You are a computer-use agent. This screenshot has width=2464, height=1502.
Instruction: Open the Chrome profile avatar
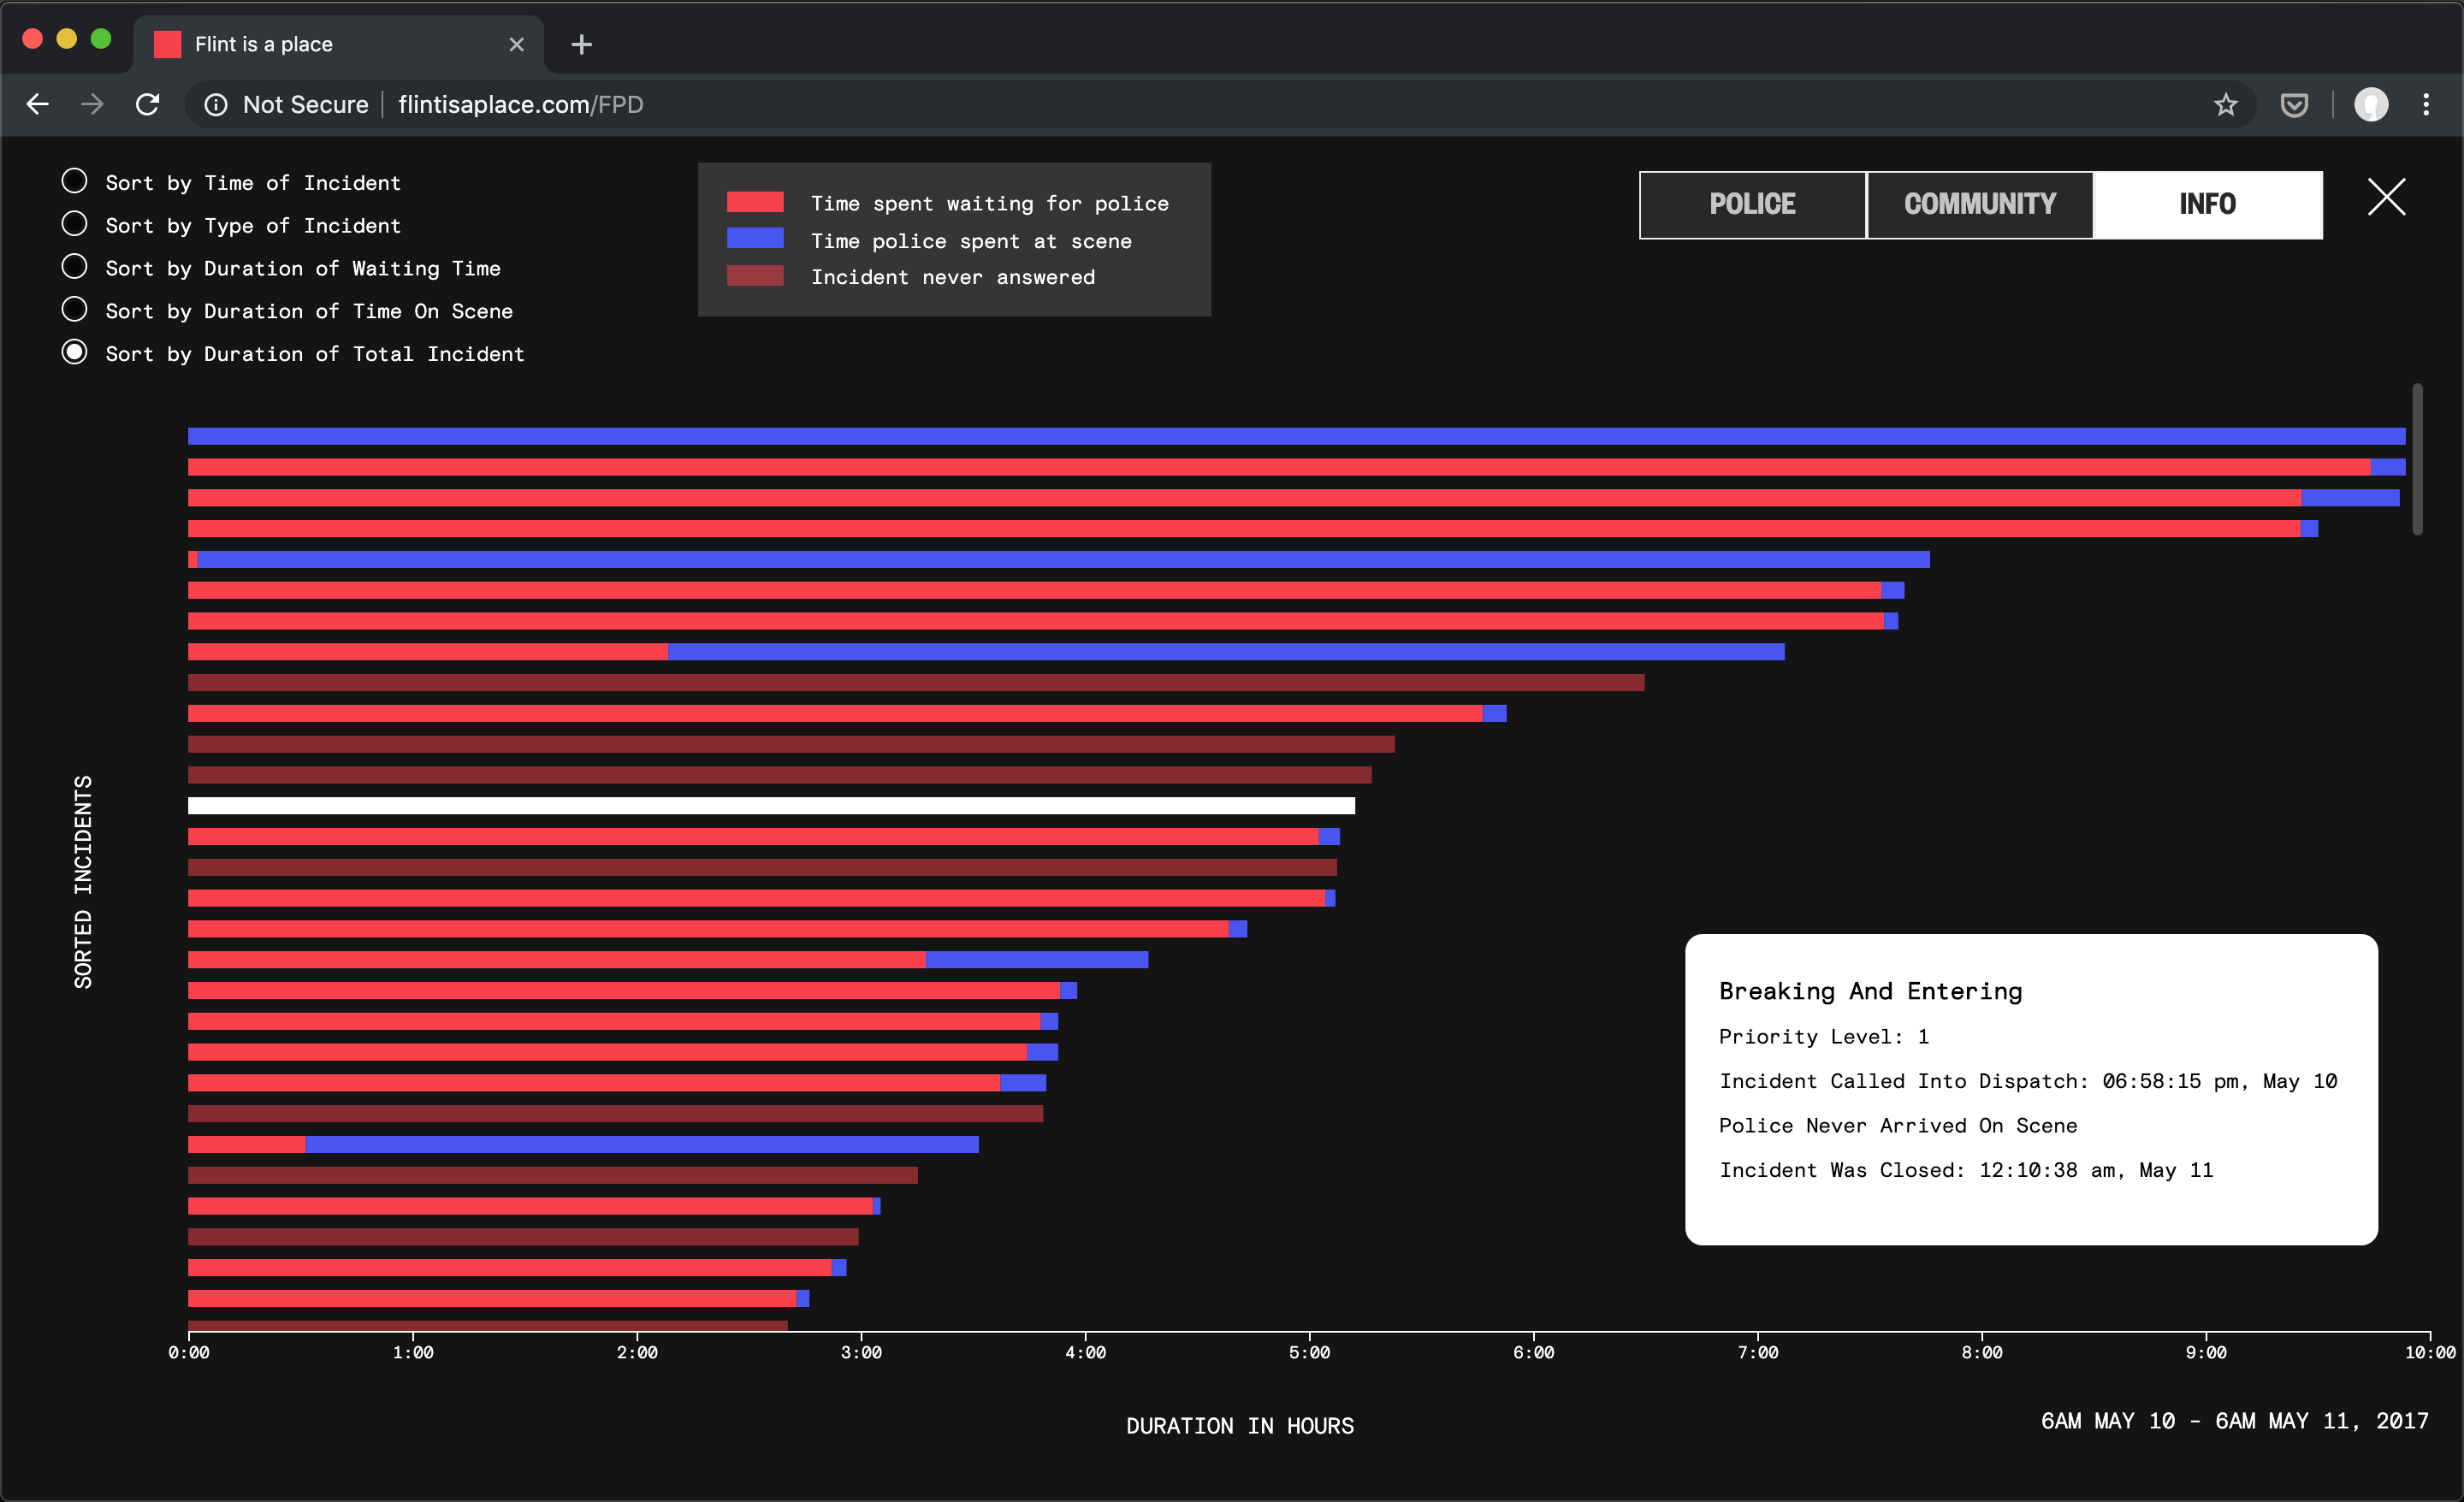tap(2370, 104)
